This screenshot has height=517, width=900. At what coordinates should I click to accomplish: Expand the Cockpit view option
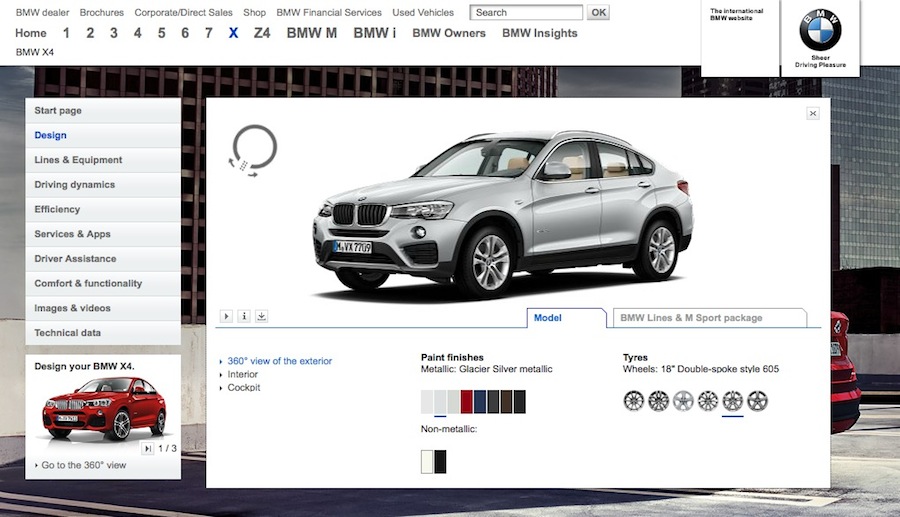tap(243, 387)
